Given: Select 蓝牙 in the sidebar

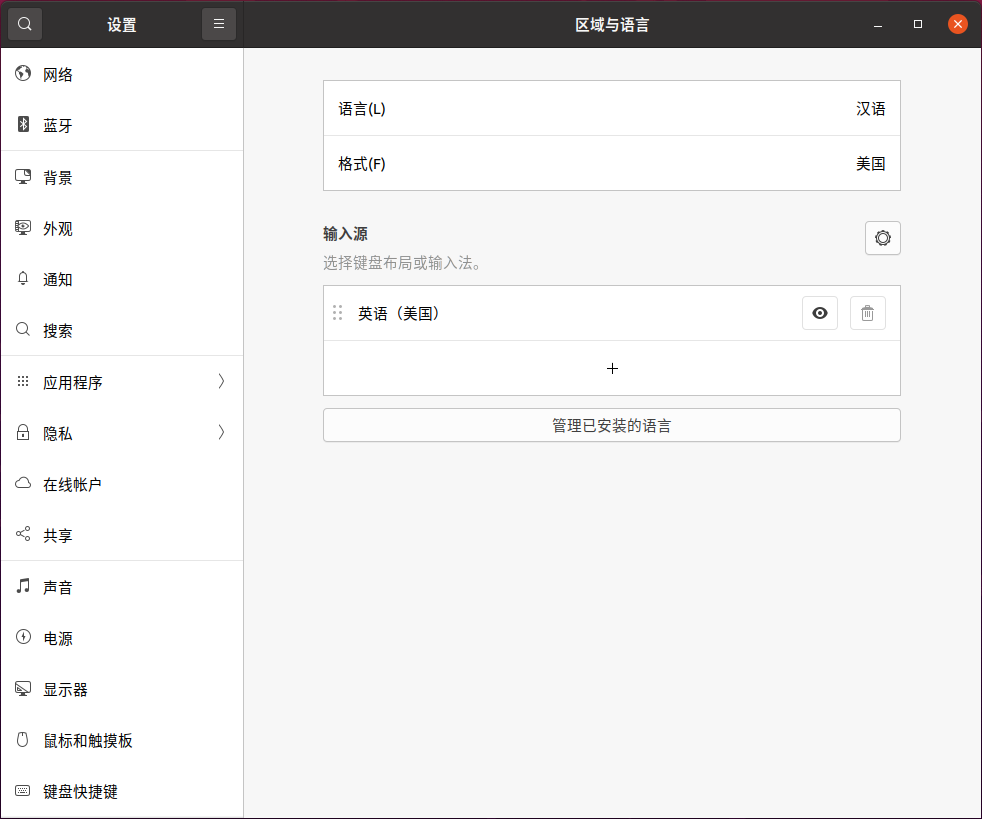Looking at the screenshot, I should coord(122,125).
